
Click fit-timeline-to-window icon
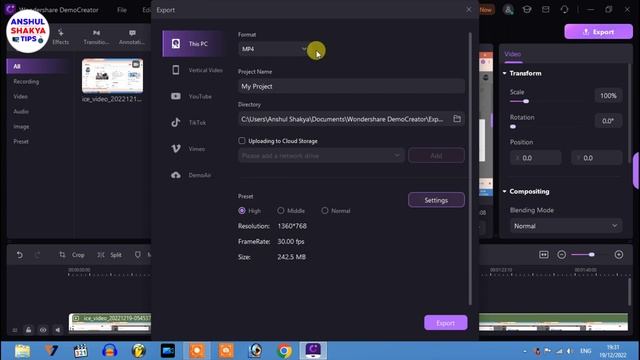(544, 255)
